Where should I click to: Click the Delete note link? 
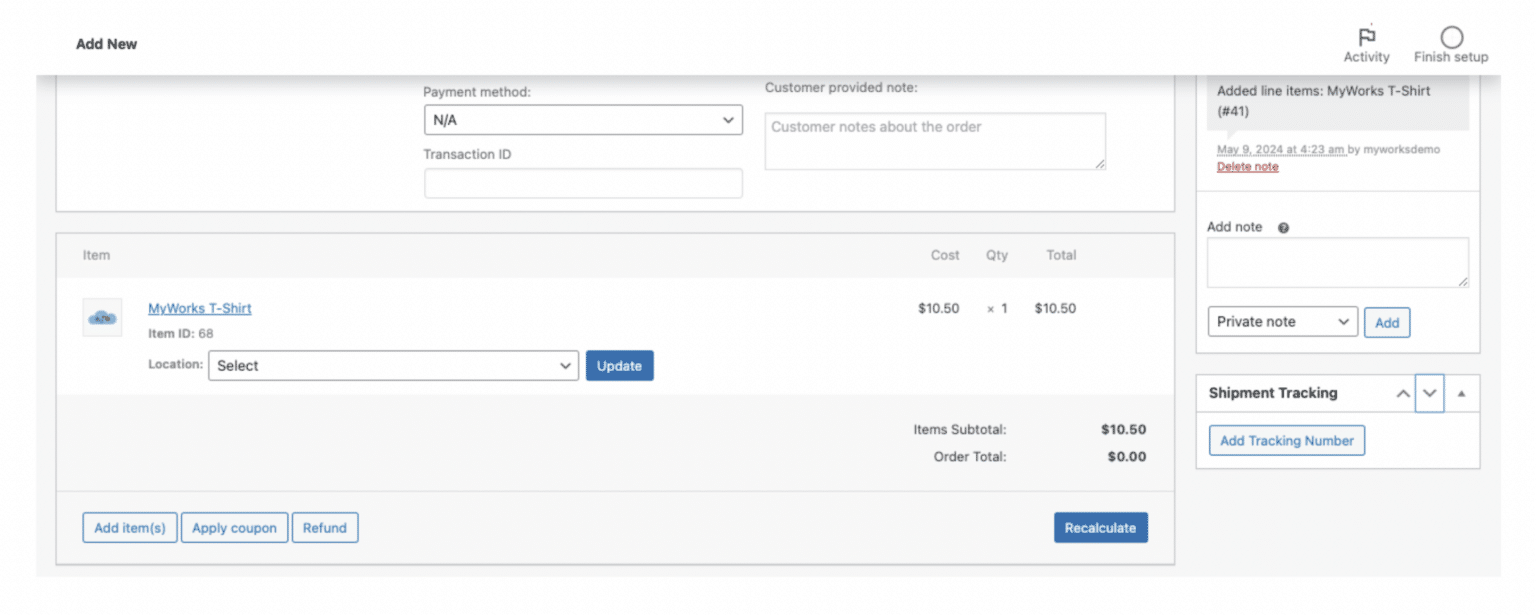[1247, 166]
